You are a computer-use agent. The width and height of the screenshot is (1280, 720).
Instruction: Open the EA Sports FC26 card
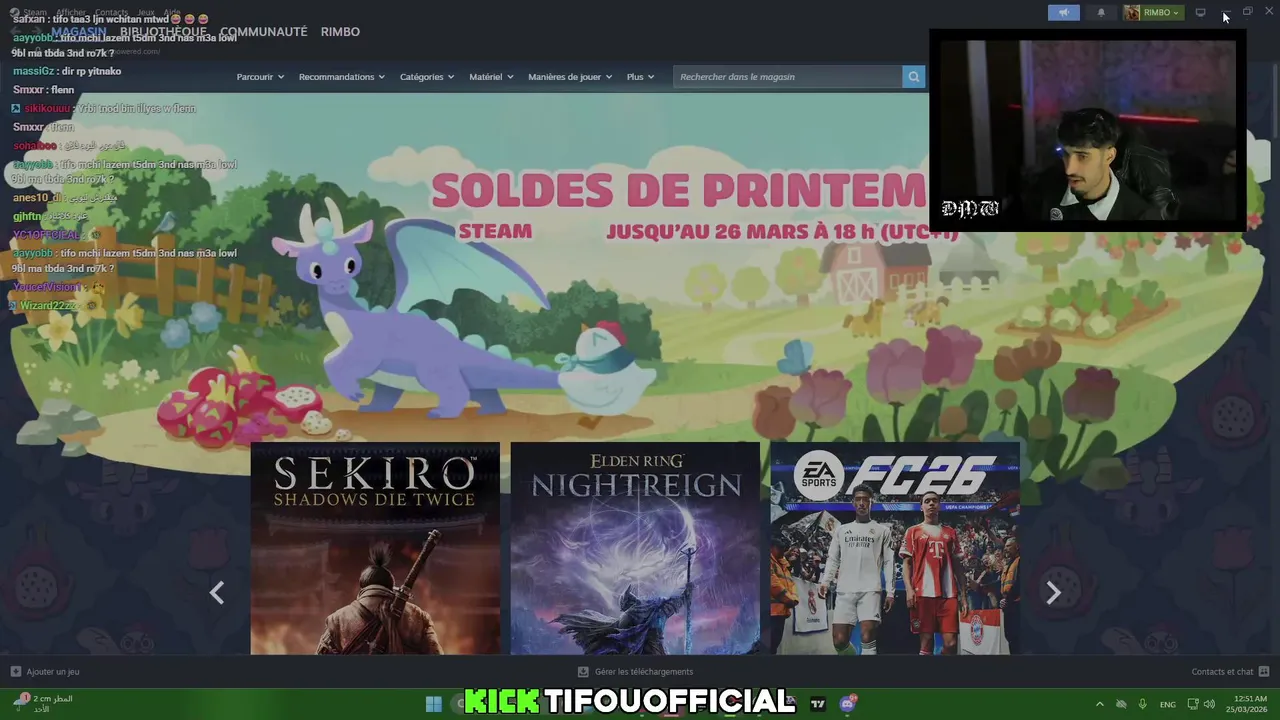[x=895, y=548]
